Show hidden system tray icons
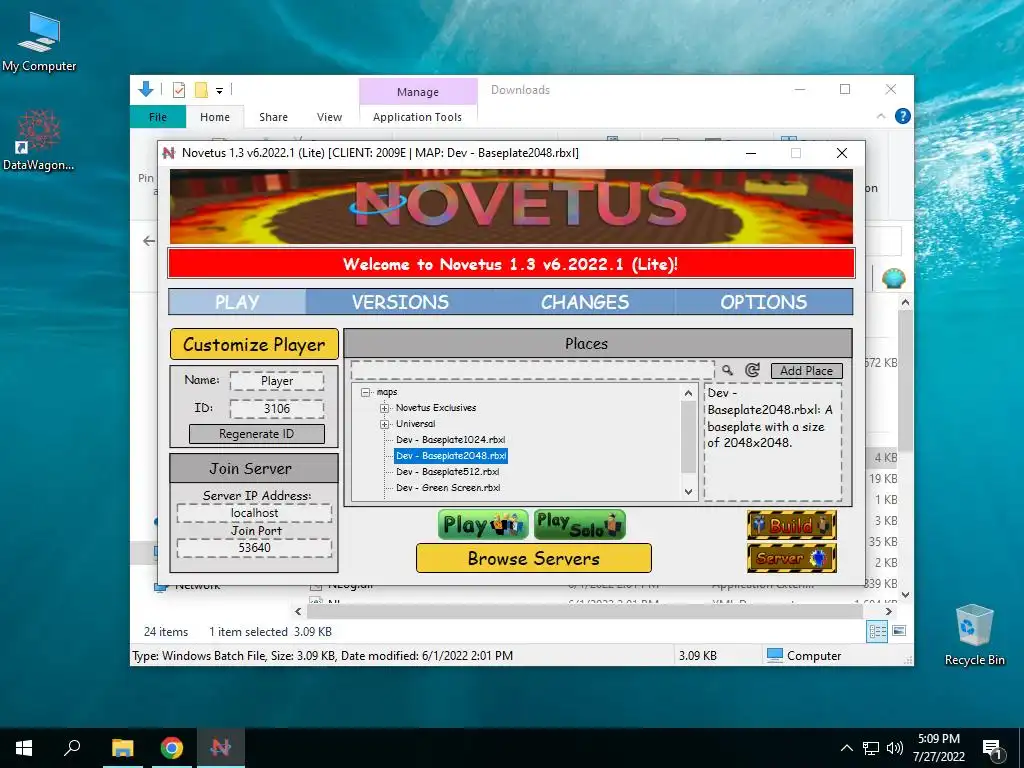The width and height of the screenshot is (1024, 768). 846,748
